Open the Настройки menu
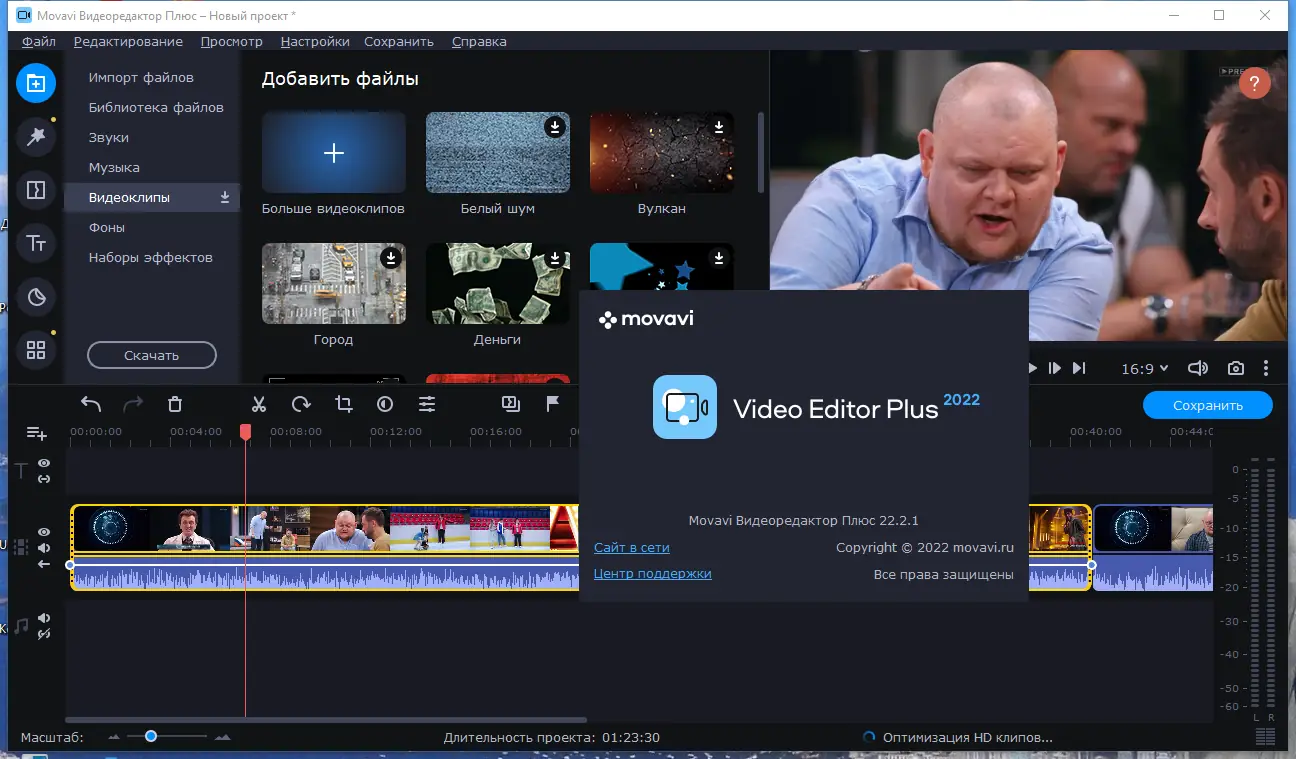 315,41
